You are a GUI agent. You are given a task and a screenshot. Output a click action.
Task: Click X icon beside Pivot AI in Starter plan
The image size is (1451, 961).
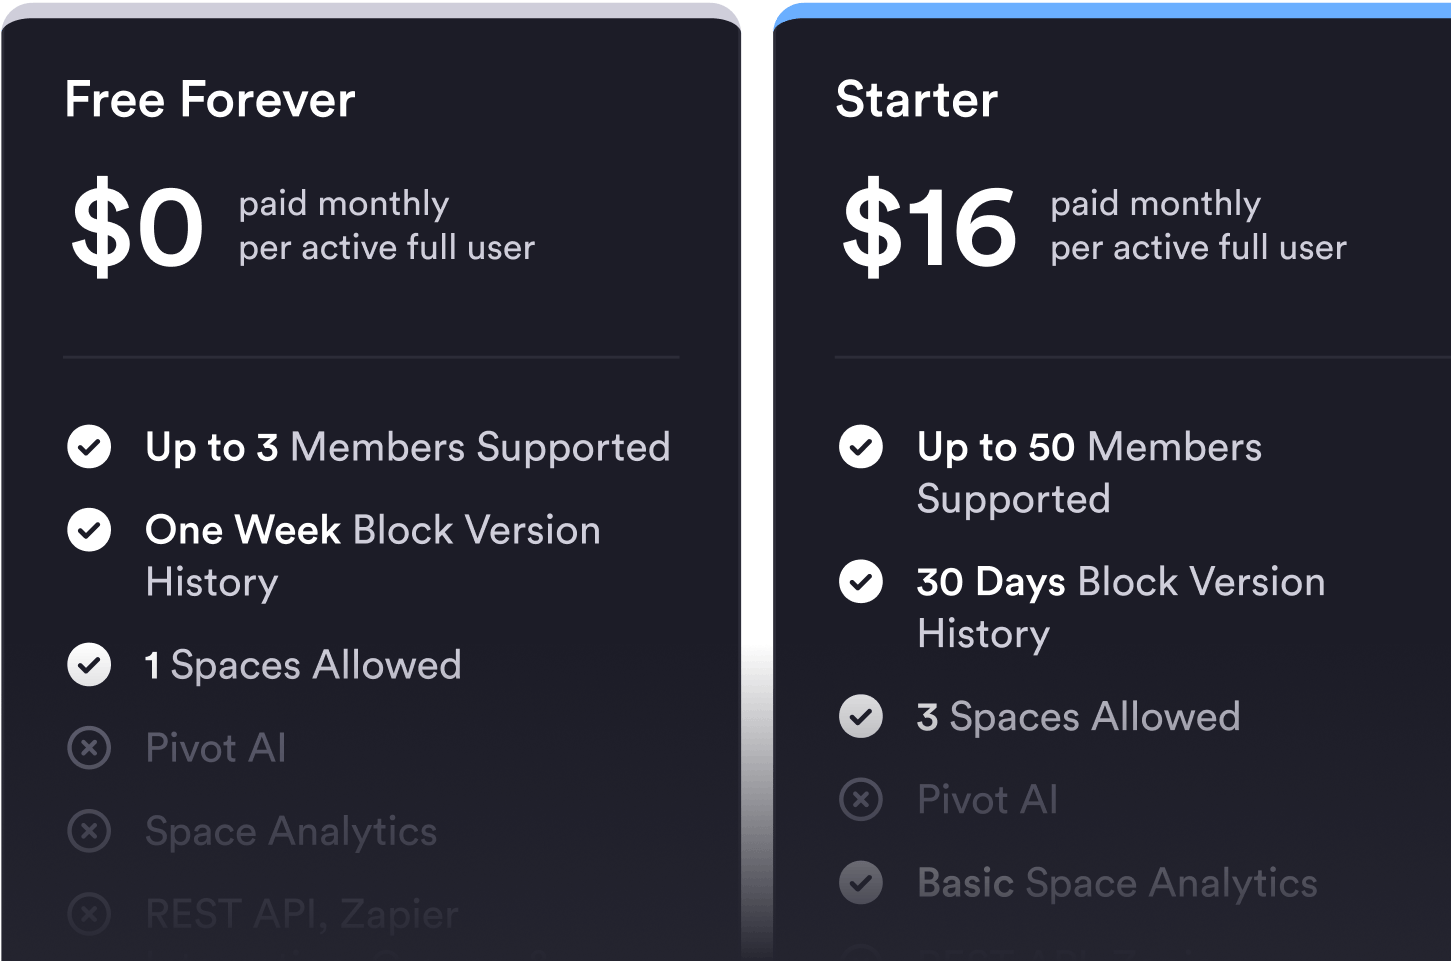pos(861,800)
